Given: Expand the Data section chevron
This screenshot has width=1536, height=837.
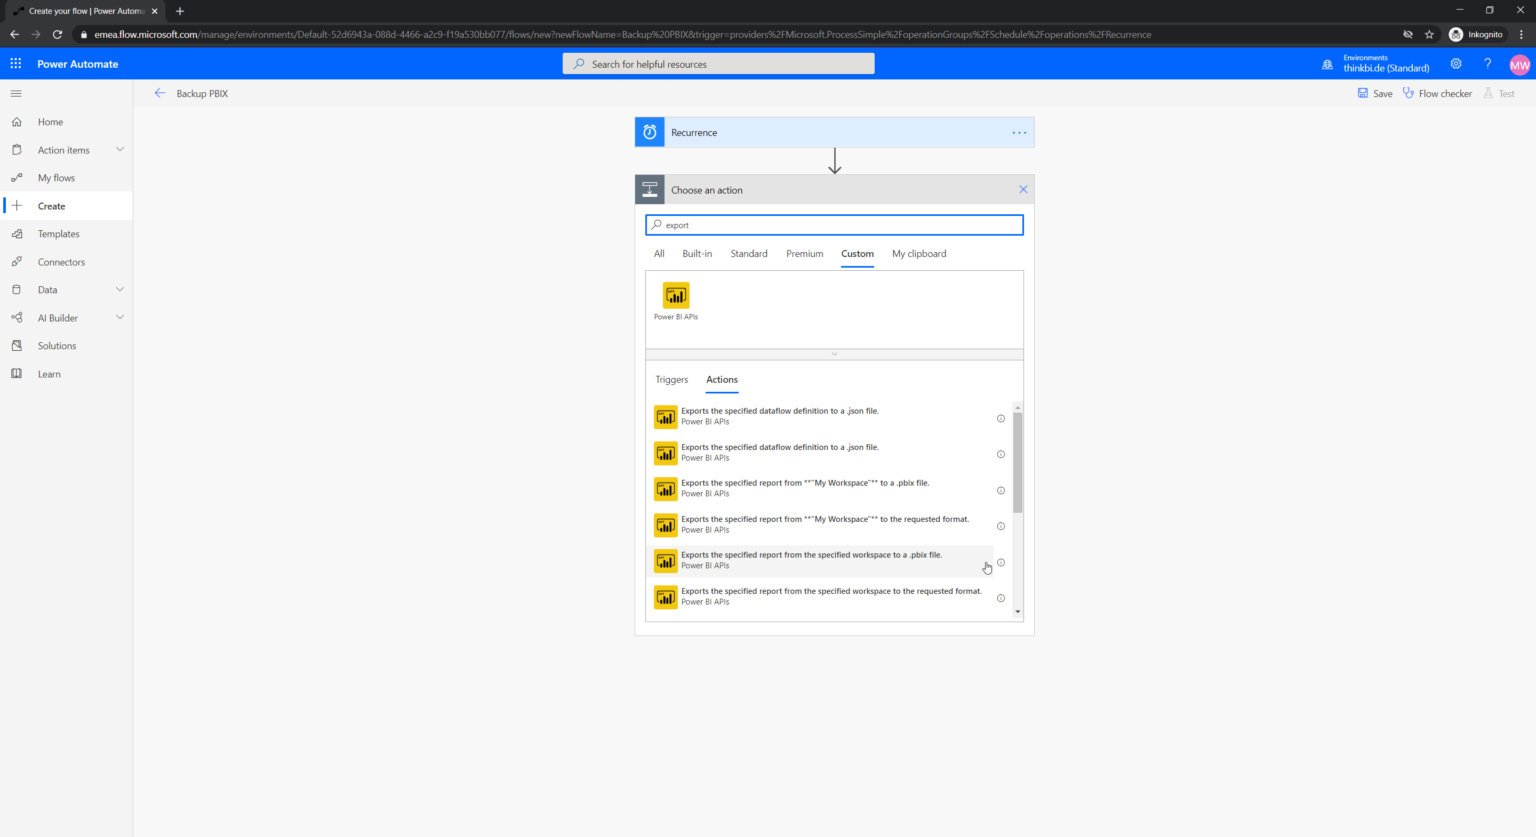Looking at the screenshot, I should (x=120, y=290).
